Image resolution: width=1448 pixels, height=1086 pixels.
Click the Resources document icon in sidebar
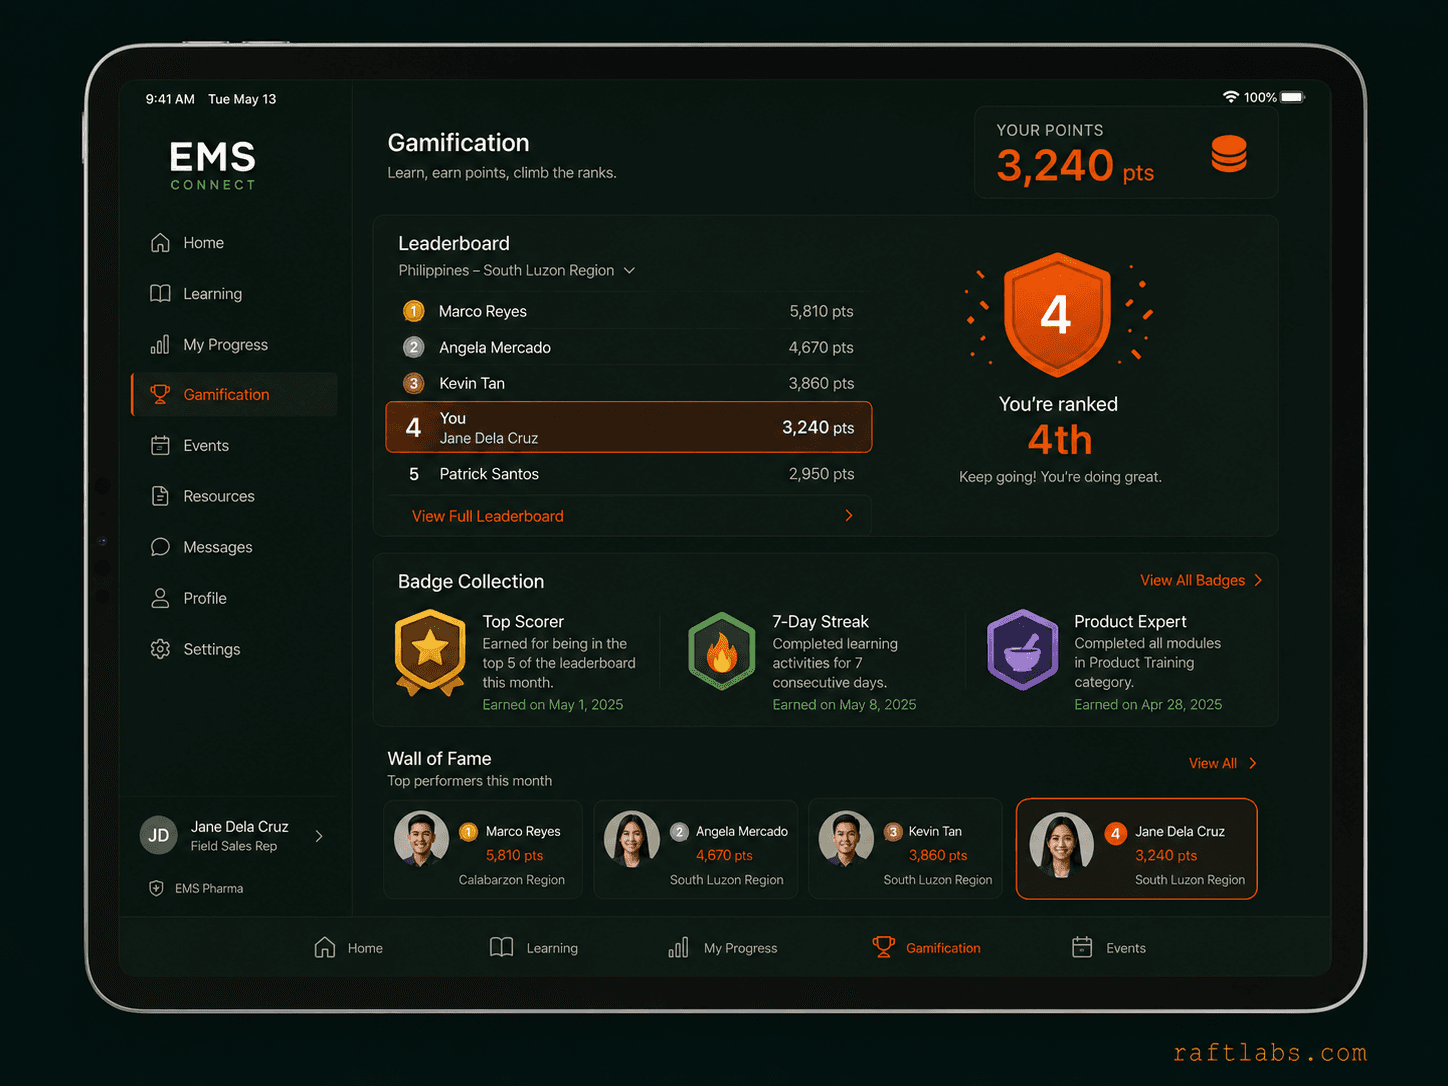coord(160,496)
